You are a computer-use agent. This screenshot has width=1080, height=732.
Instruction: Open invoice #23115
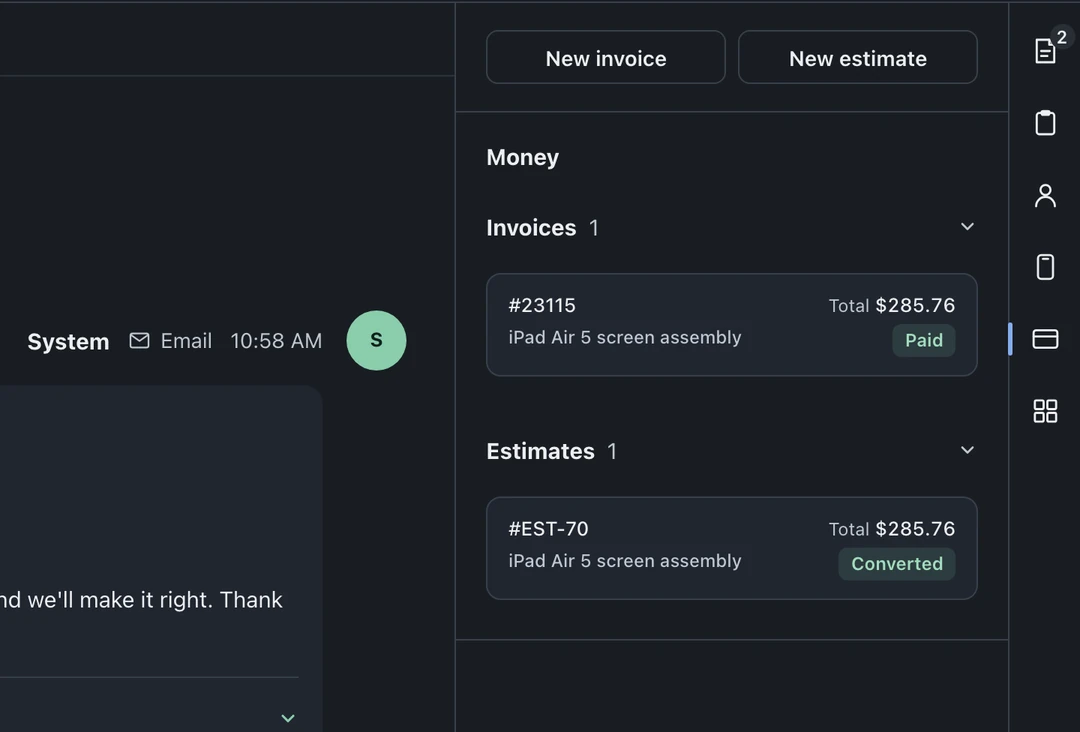coord(731,325)
